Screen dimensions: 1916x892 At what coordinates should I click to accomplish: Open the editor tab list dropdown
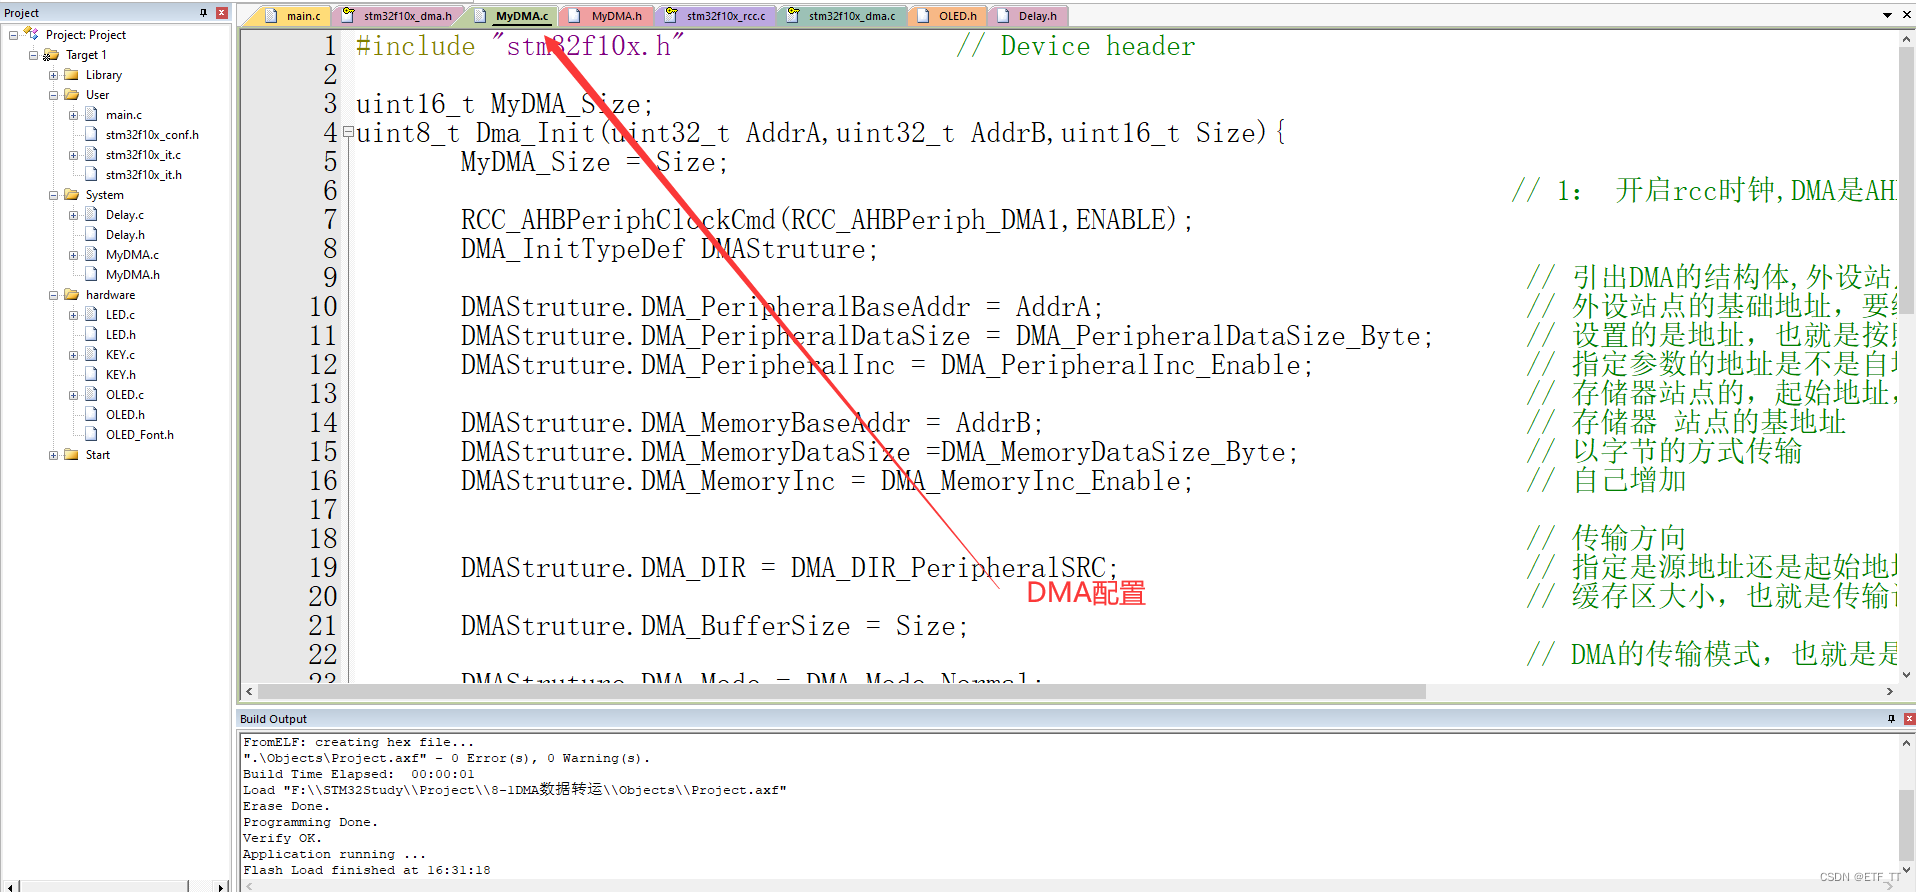[x=1887, y=16]
